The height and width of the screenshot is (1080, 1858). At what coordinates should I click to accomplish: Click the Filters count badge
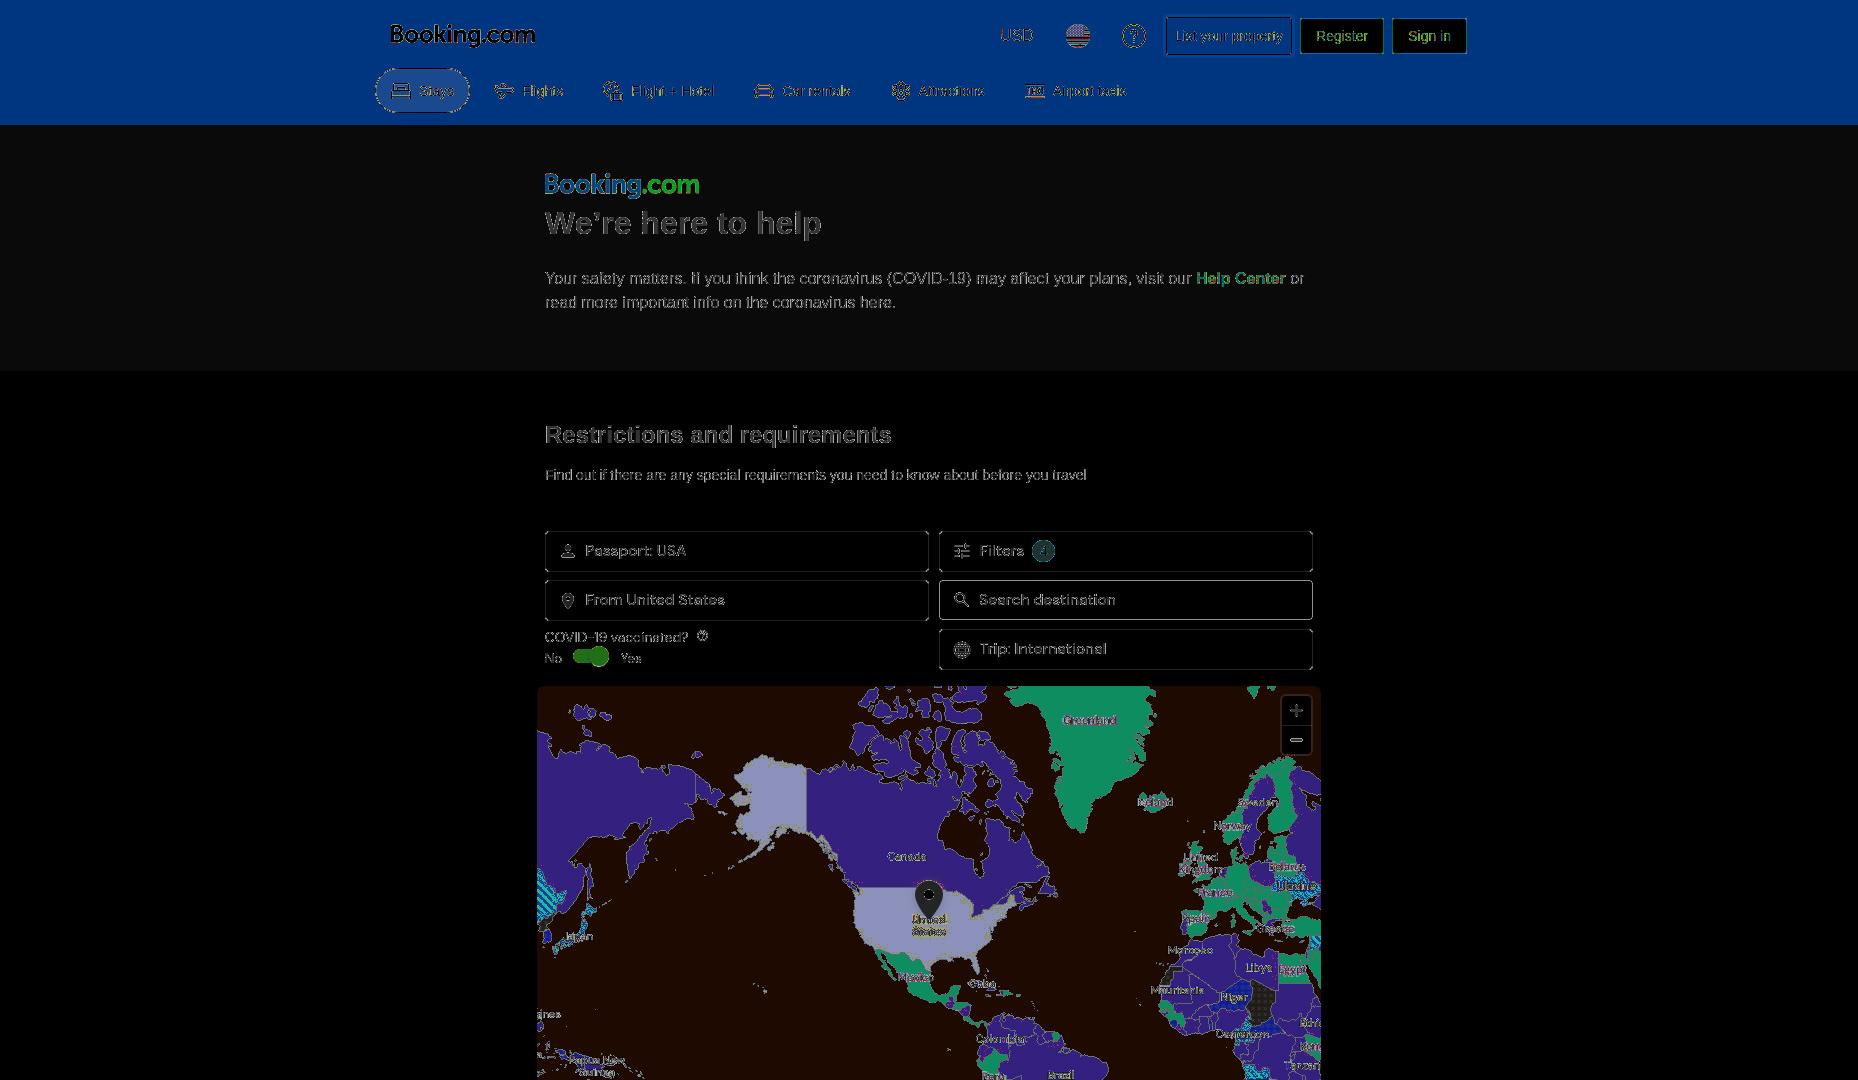(1043, 551)
